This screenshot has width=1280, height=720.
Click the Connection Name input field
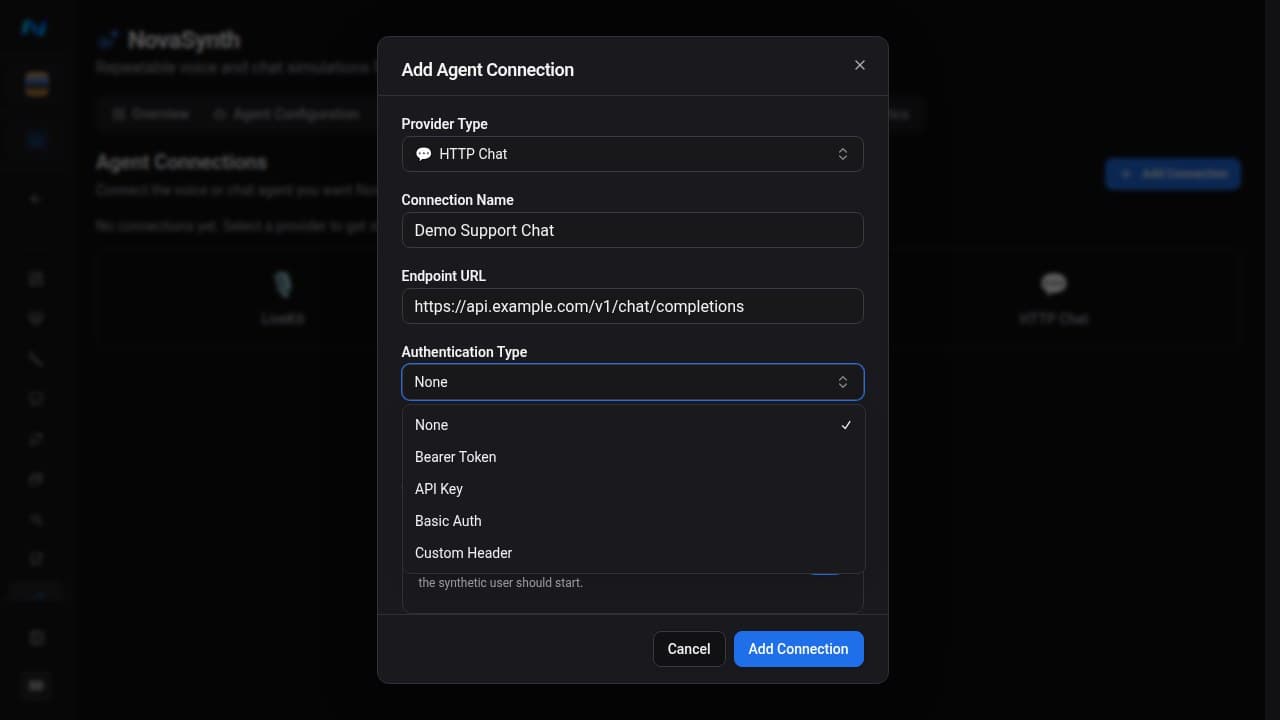[x=632, y=230]
